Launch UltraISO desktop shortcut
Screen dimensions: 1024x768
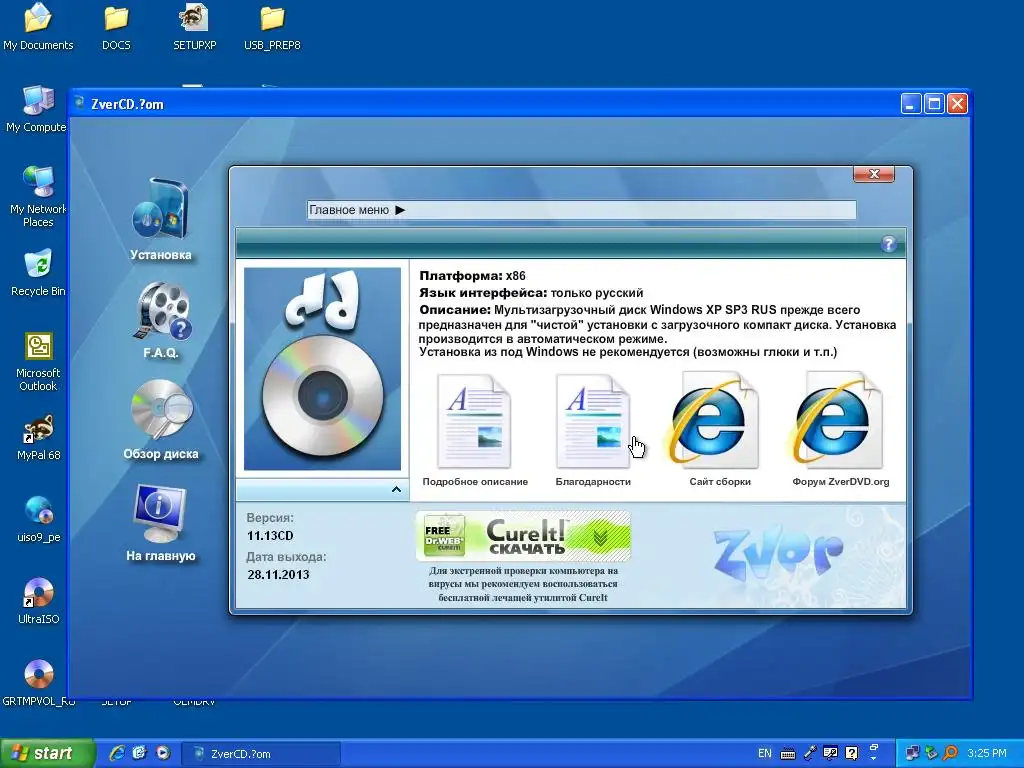point(38,601)
